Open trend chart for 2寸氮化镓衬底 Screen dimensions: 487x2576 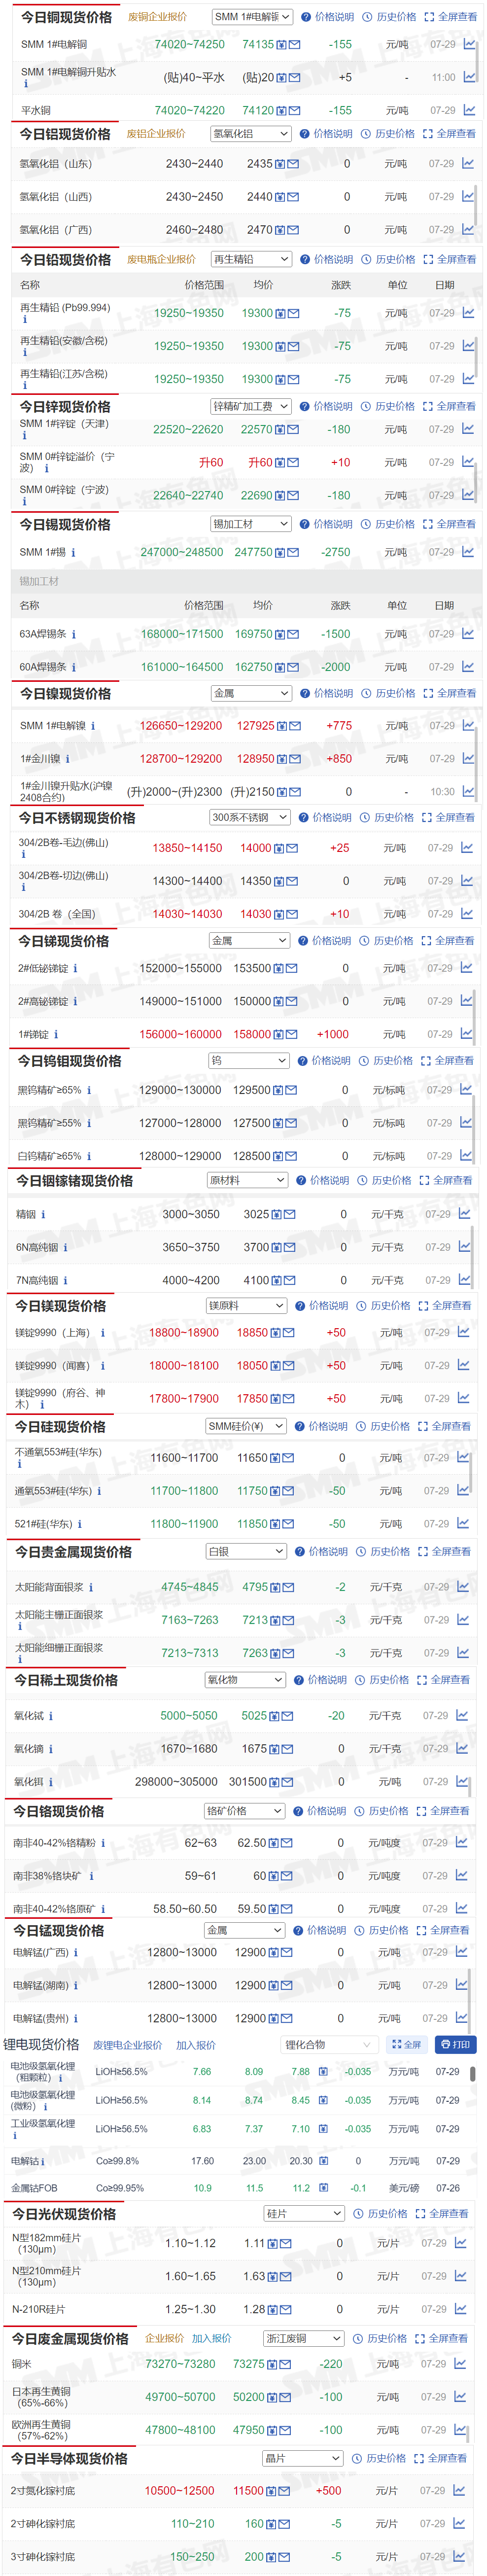click(x=460, y=2490)
